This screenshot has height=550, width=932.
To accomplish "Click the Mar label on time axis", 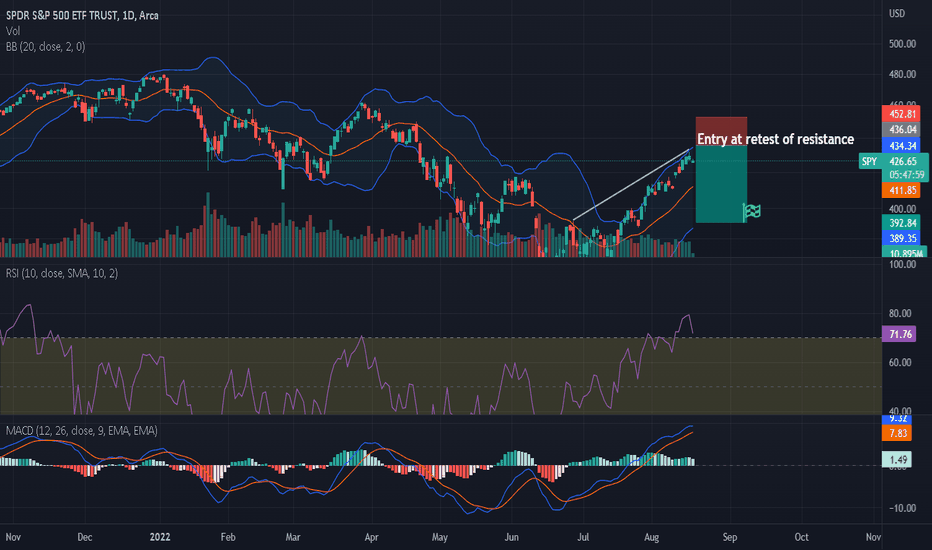I will click(x=292, y=538).
